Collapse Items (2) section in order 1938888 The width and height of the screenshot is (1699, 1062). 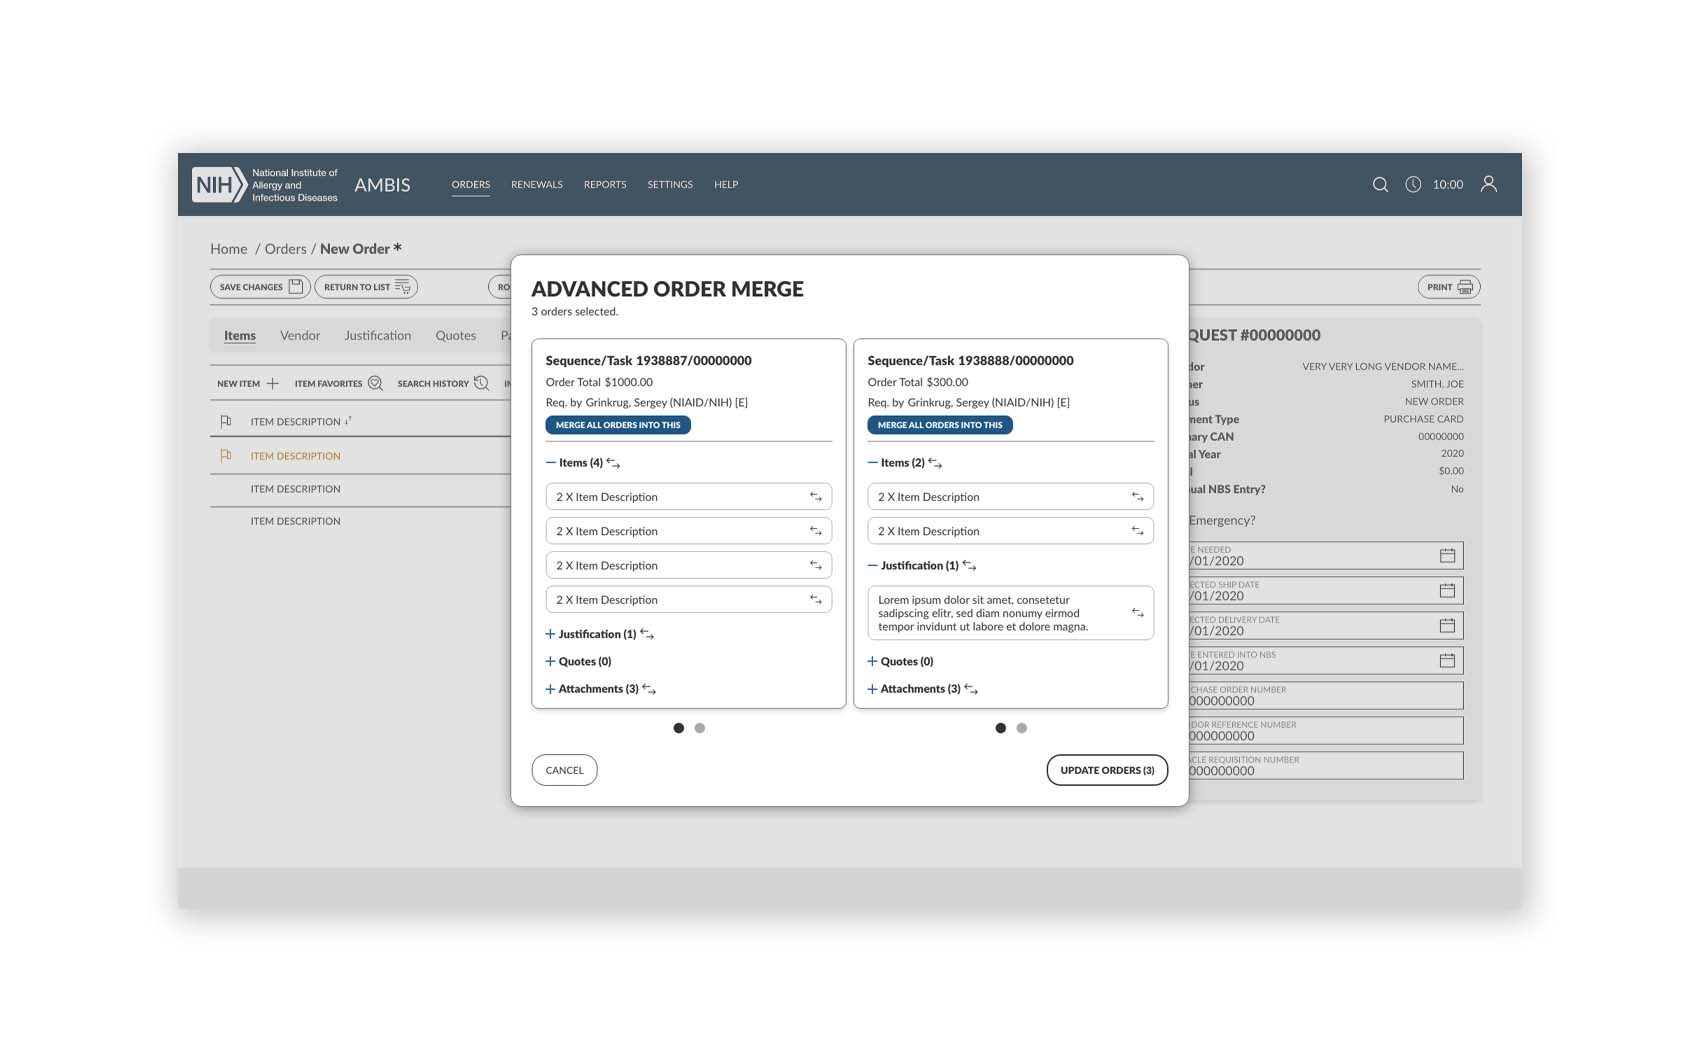click(872, 463)
